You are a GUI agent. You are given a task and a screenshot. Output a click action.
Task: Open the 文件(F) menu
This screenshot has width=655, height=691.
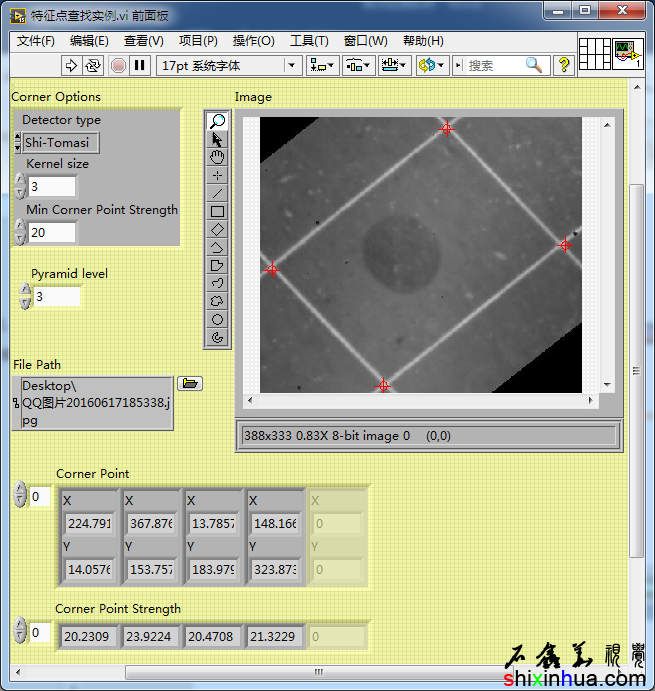click(x=36, y=41)
